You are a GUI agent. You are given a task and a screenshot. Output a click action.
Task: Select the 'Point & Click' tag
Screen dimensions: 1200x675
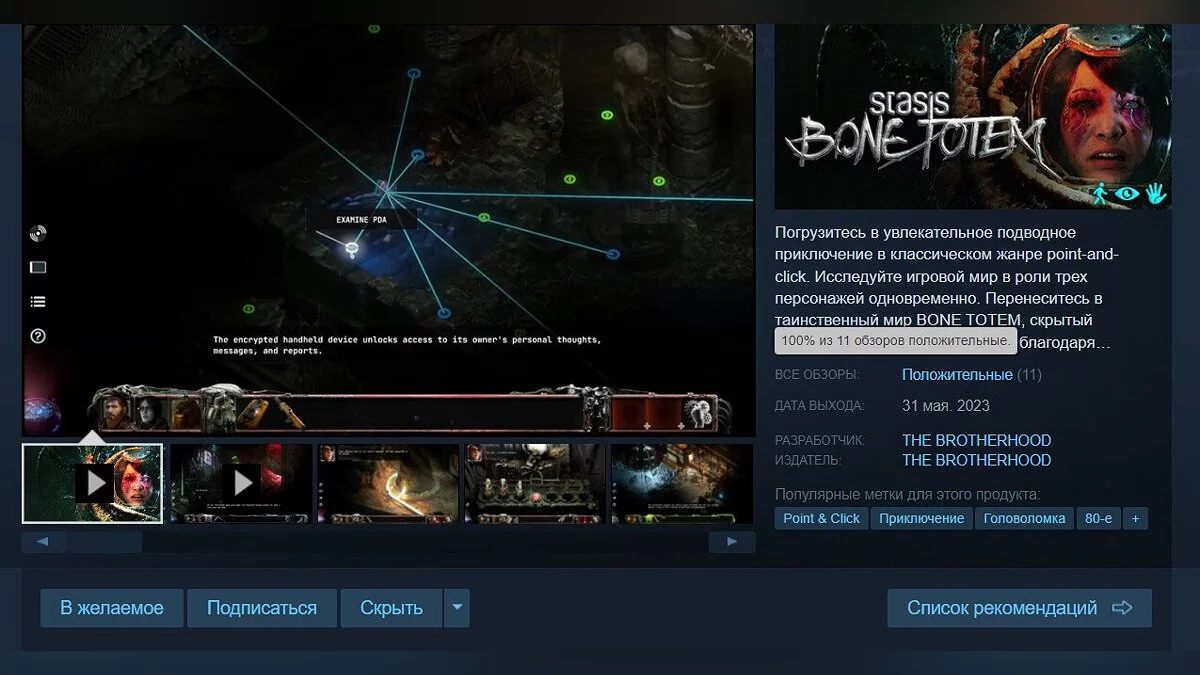(821, 518)
